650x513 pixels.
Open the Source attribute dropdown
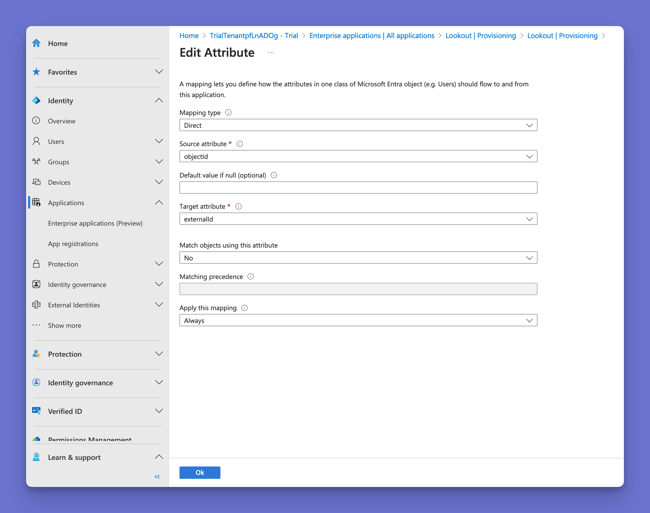[x=358, y=156]
